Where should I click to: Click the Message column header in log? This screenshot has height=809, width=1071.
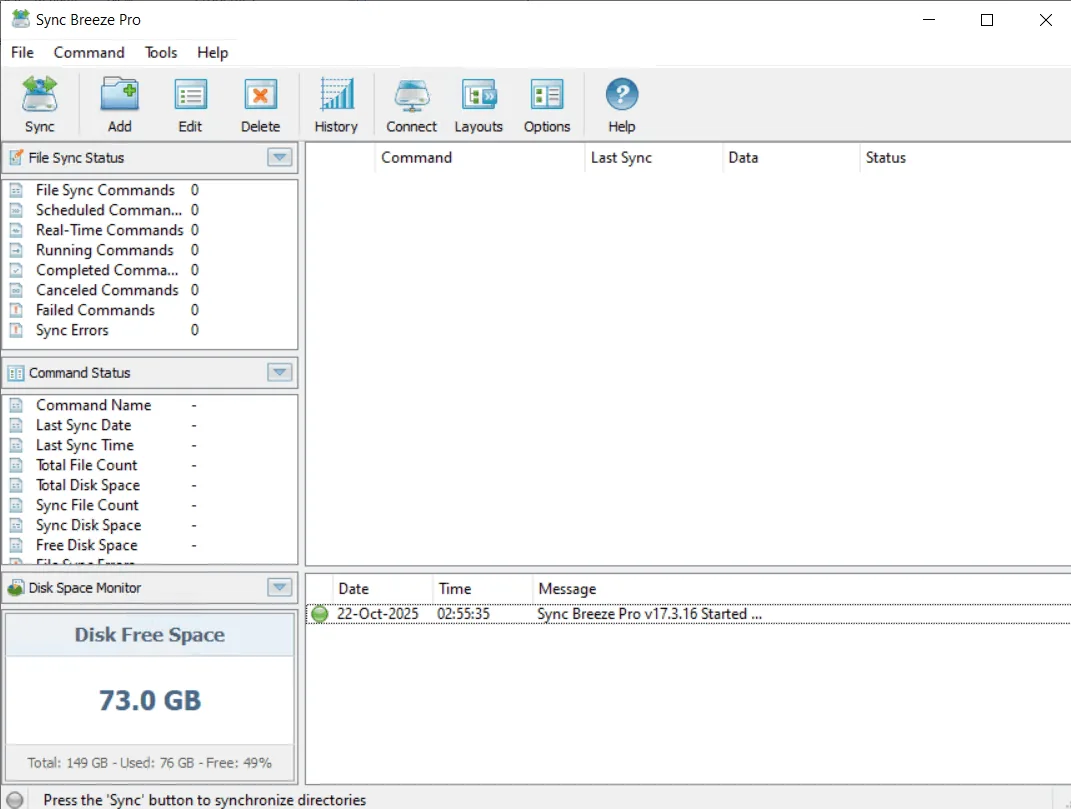(x=801, y=589)
